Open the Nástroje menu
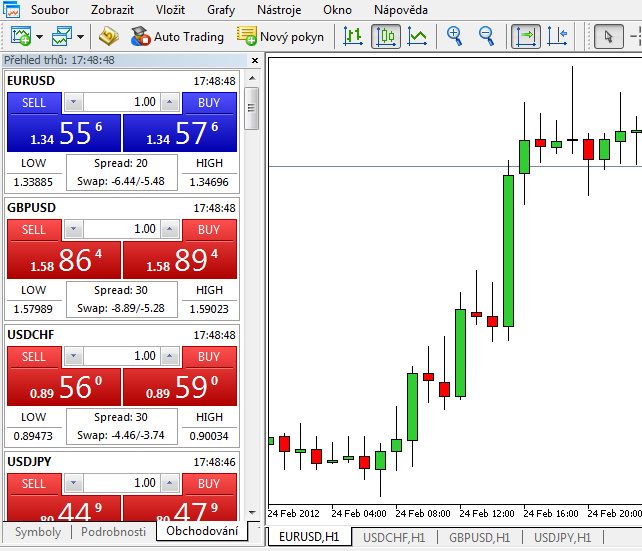 [279, 10]
